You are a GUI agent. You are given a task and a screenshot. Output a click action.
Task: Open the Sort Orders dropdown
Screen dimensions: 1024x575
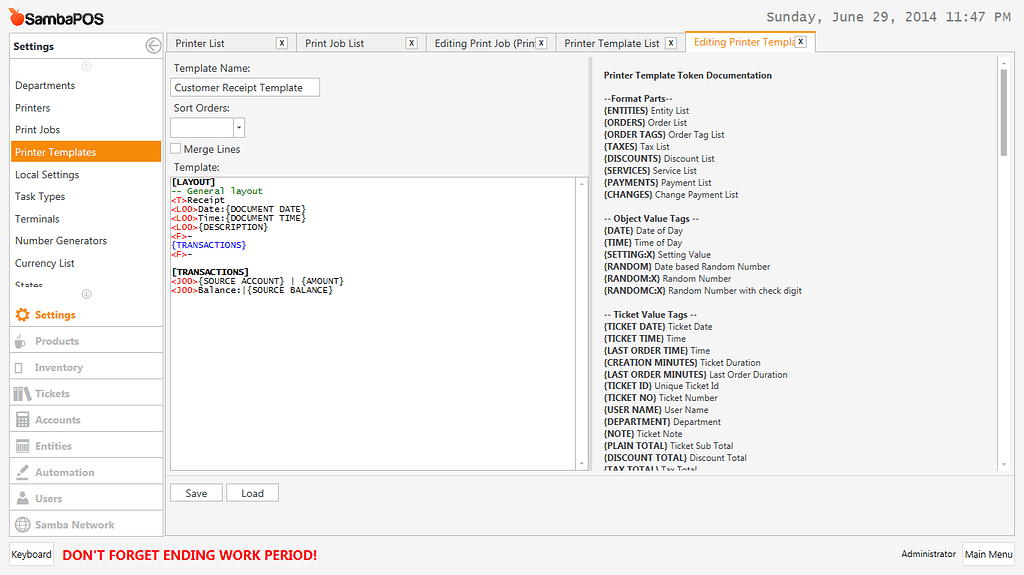click(239, 127)
